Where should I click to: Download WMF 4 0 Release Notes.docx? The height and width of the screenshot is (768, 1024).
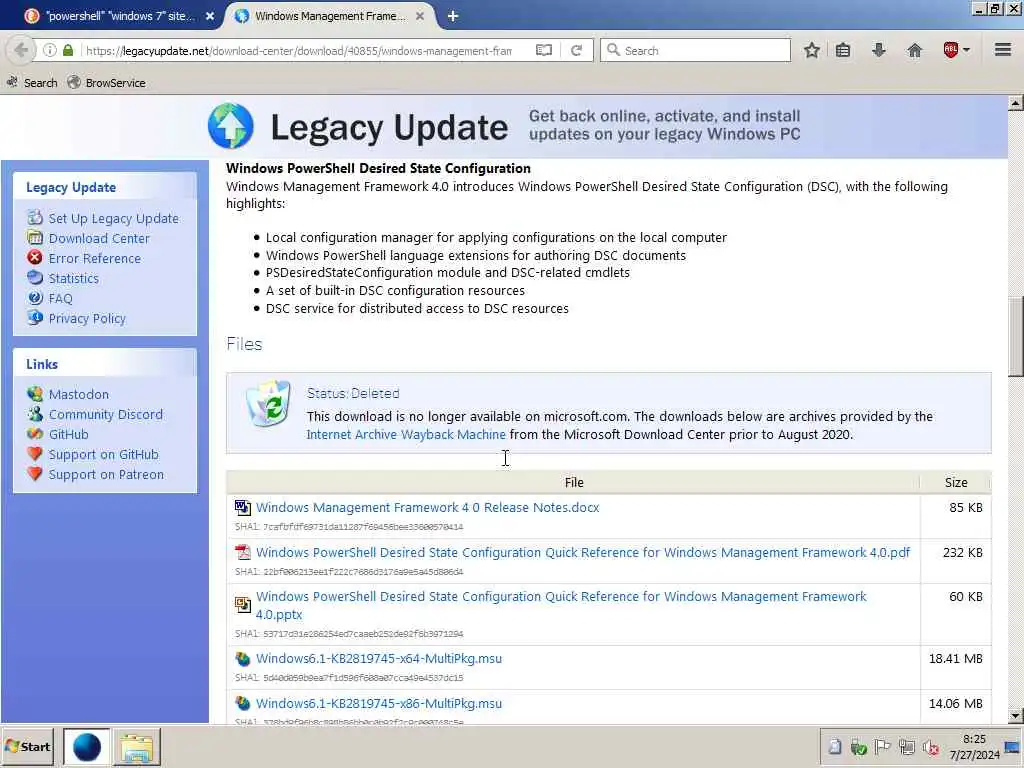pos(428,507)
